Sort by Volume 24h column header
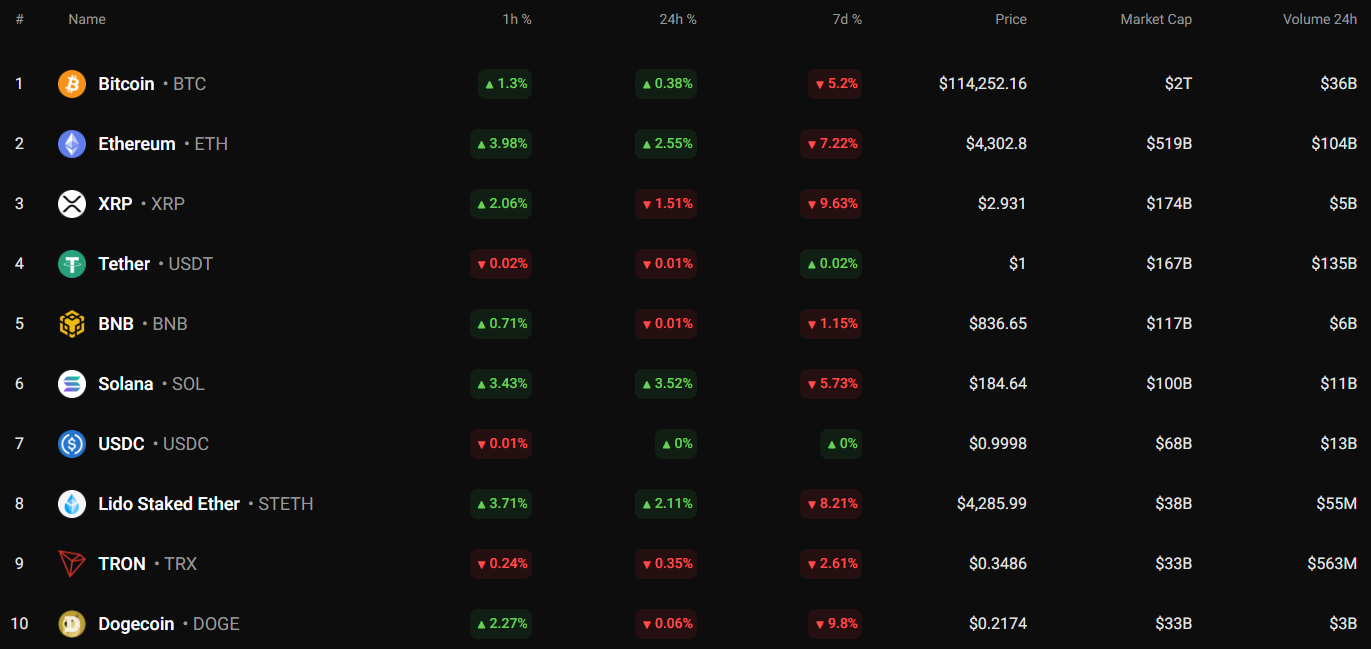Screen dimensions: 1371x649 click(1320, 19)
